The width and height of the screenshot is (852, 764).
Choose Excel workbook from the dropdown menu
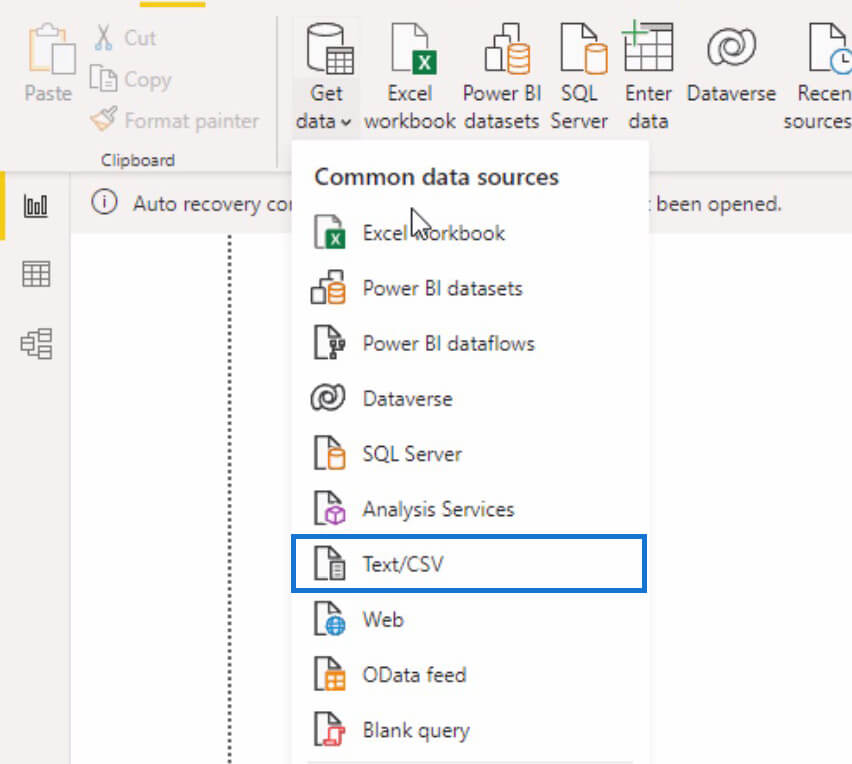click(469, 233)
